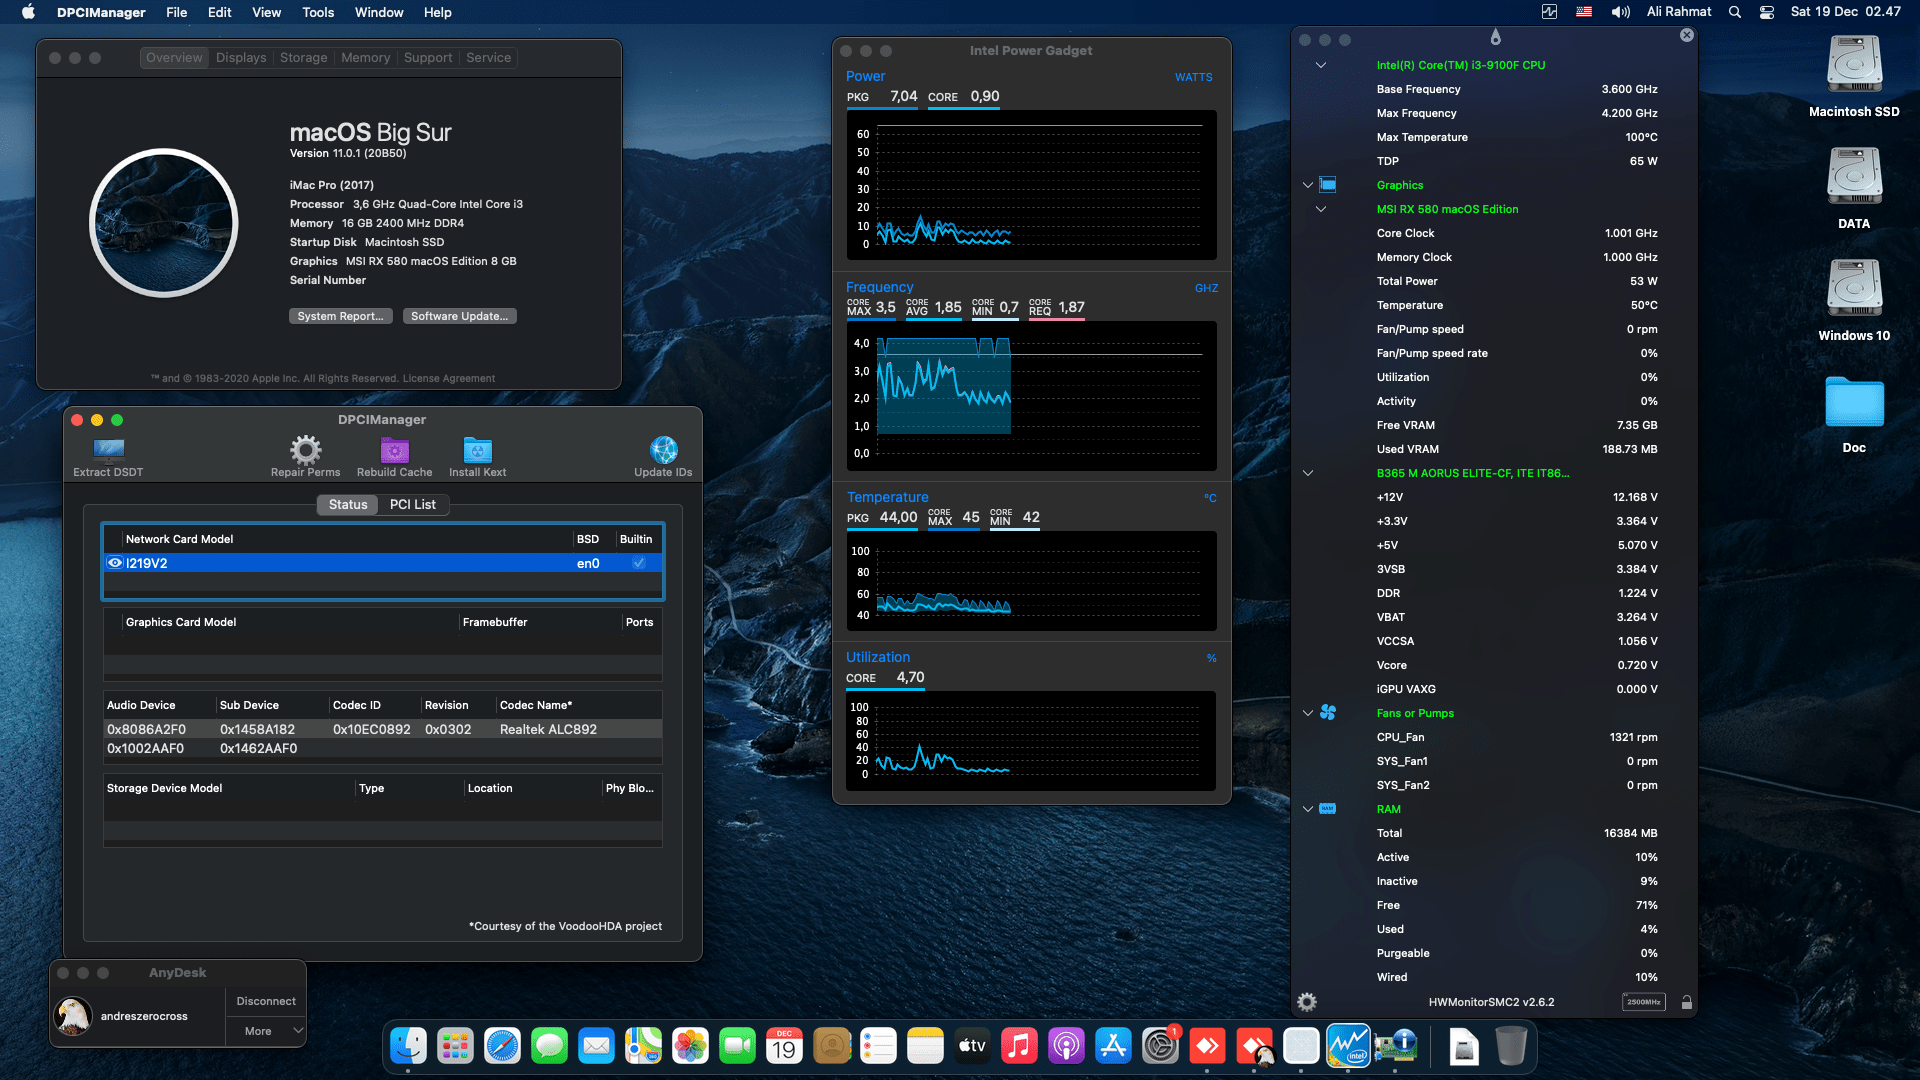Click the System Report button
Screen dimensions: 1920x1080
coord(340,316)
